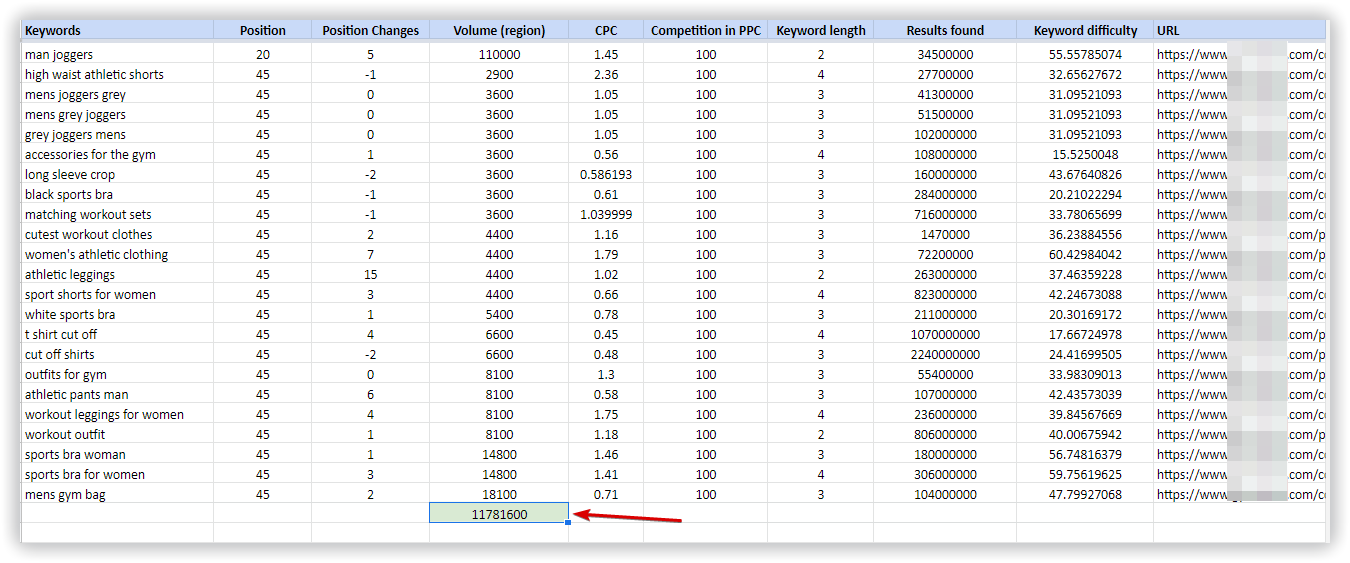1350x563 pixels.
Task: Click position value 20
Action: (262, 54)
